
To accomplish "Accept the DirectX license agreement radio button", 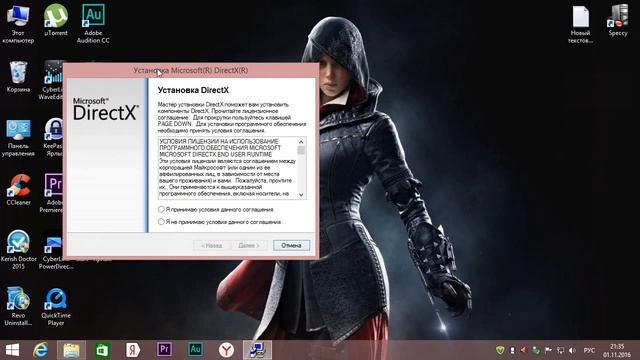I will [161, 209].
